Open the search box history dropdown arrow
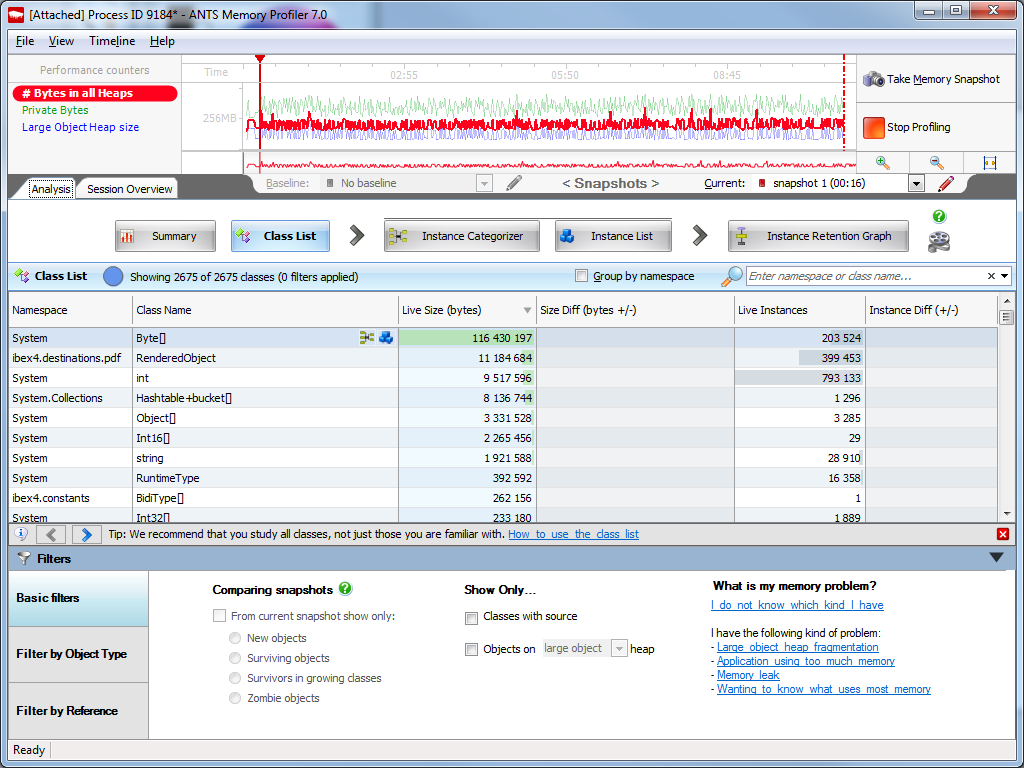Viewport: 1024px width, 768px height. 1004,276
